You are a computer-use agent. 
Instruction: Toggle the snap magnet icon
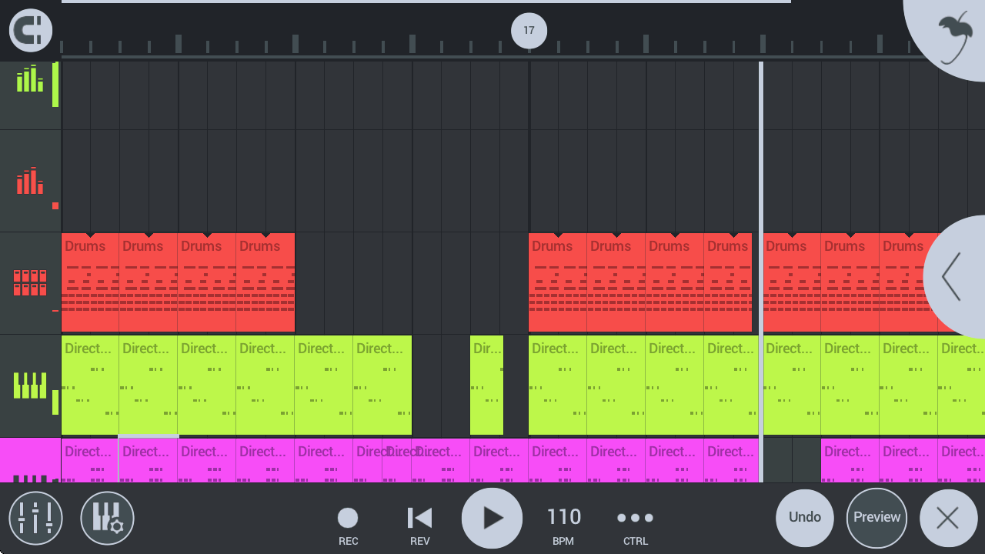pyautogui.click(x=30, y=30)
